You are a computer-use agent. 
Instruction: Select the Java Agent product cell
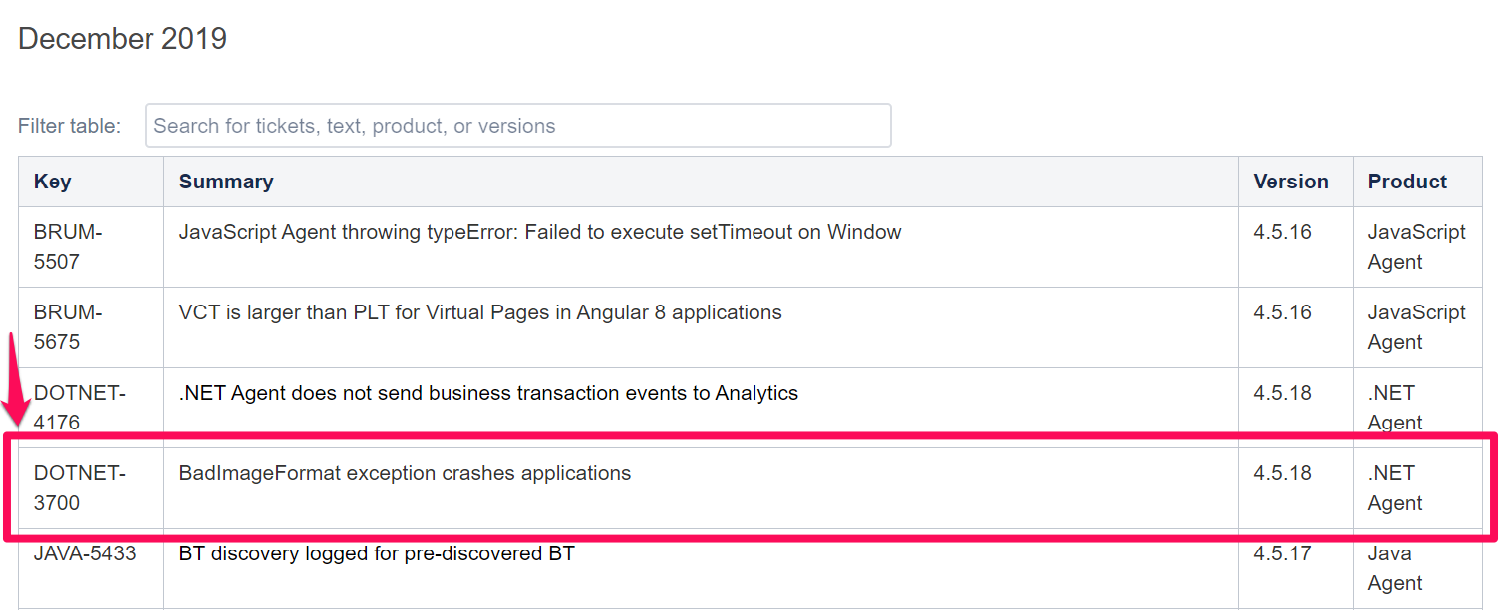1395,568
